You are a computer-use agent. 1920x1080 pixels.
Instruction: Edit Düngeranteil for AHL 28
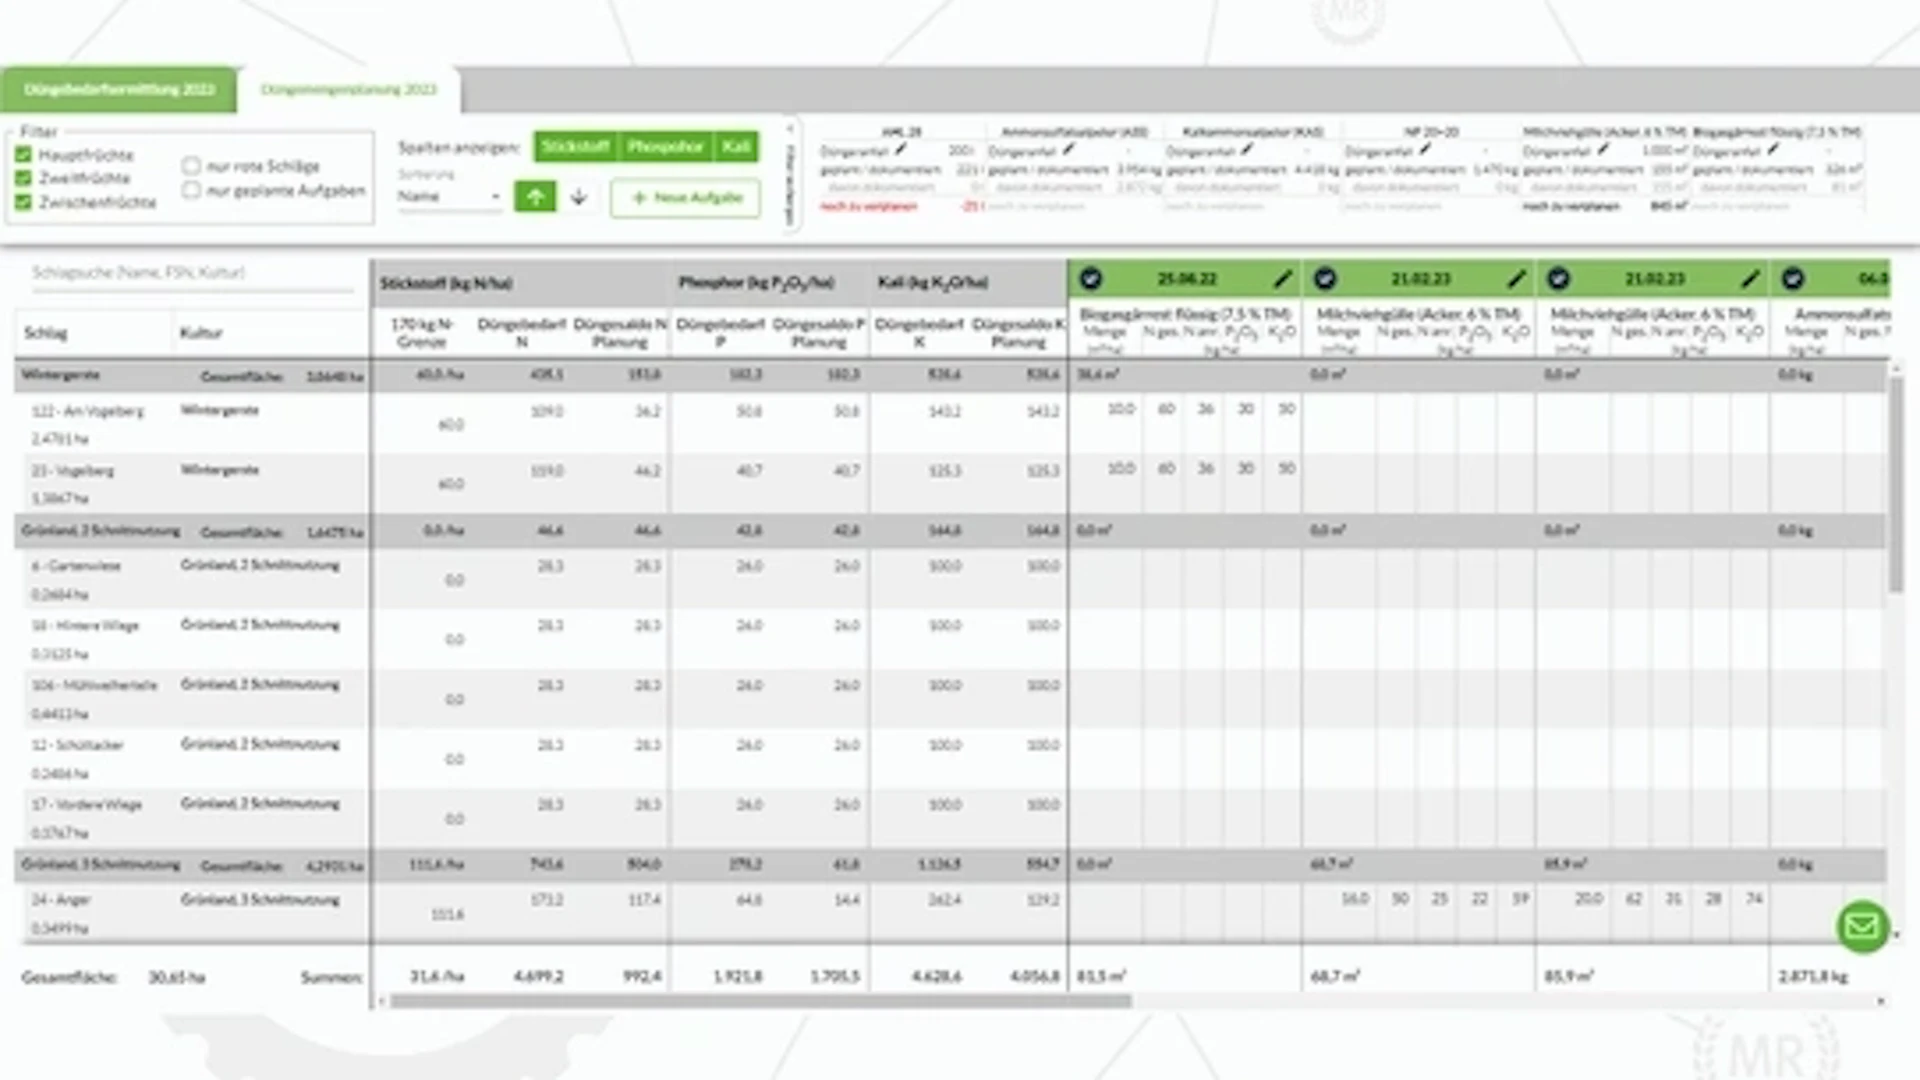tap(901, 150)
